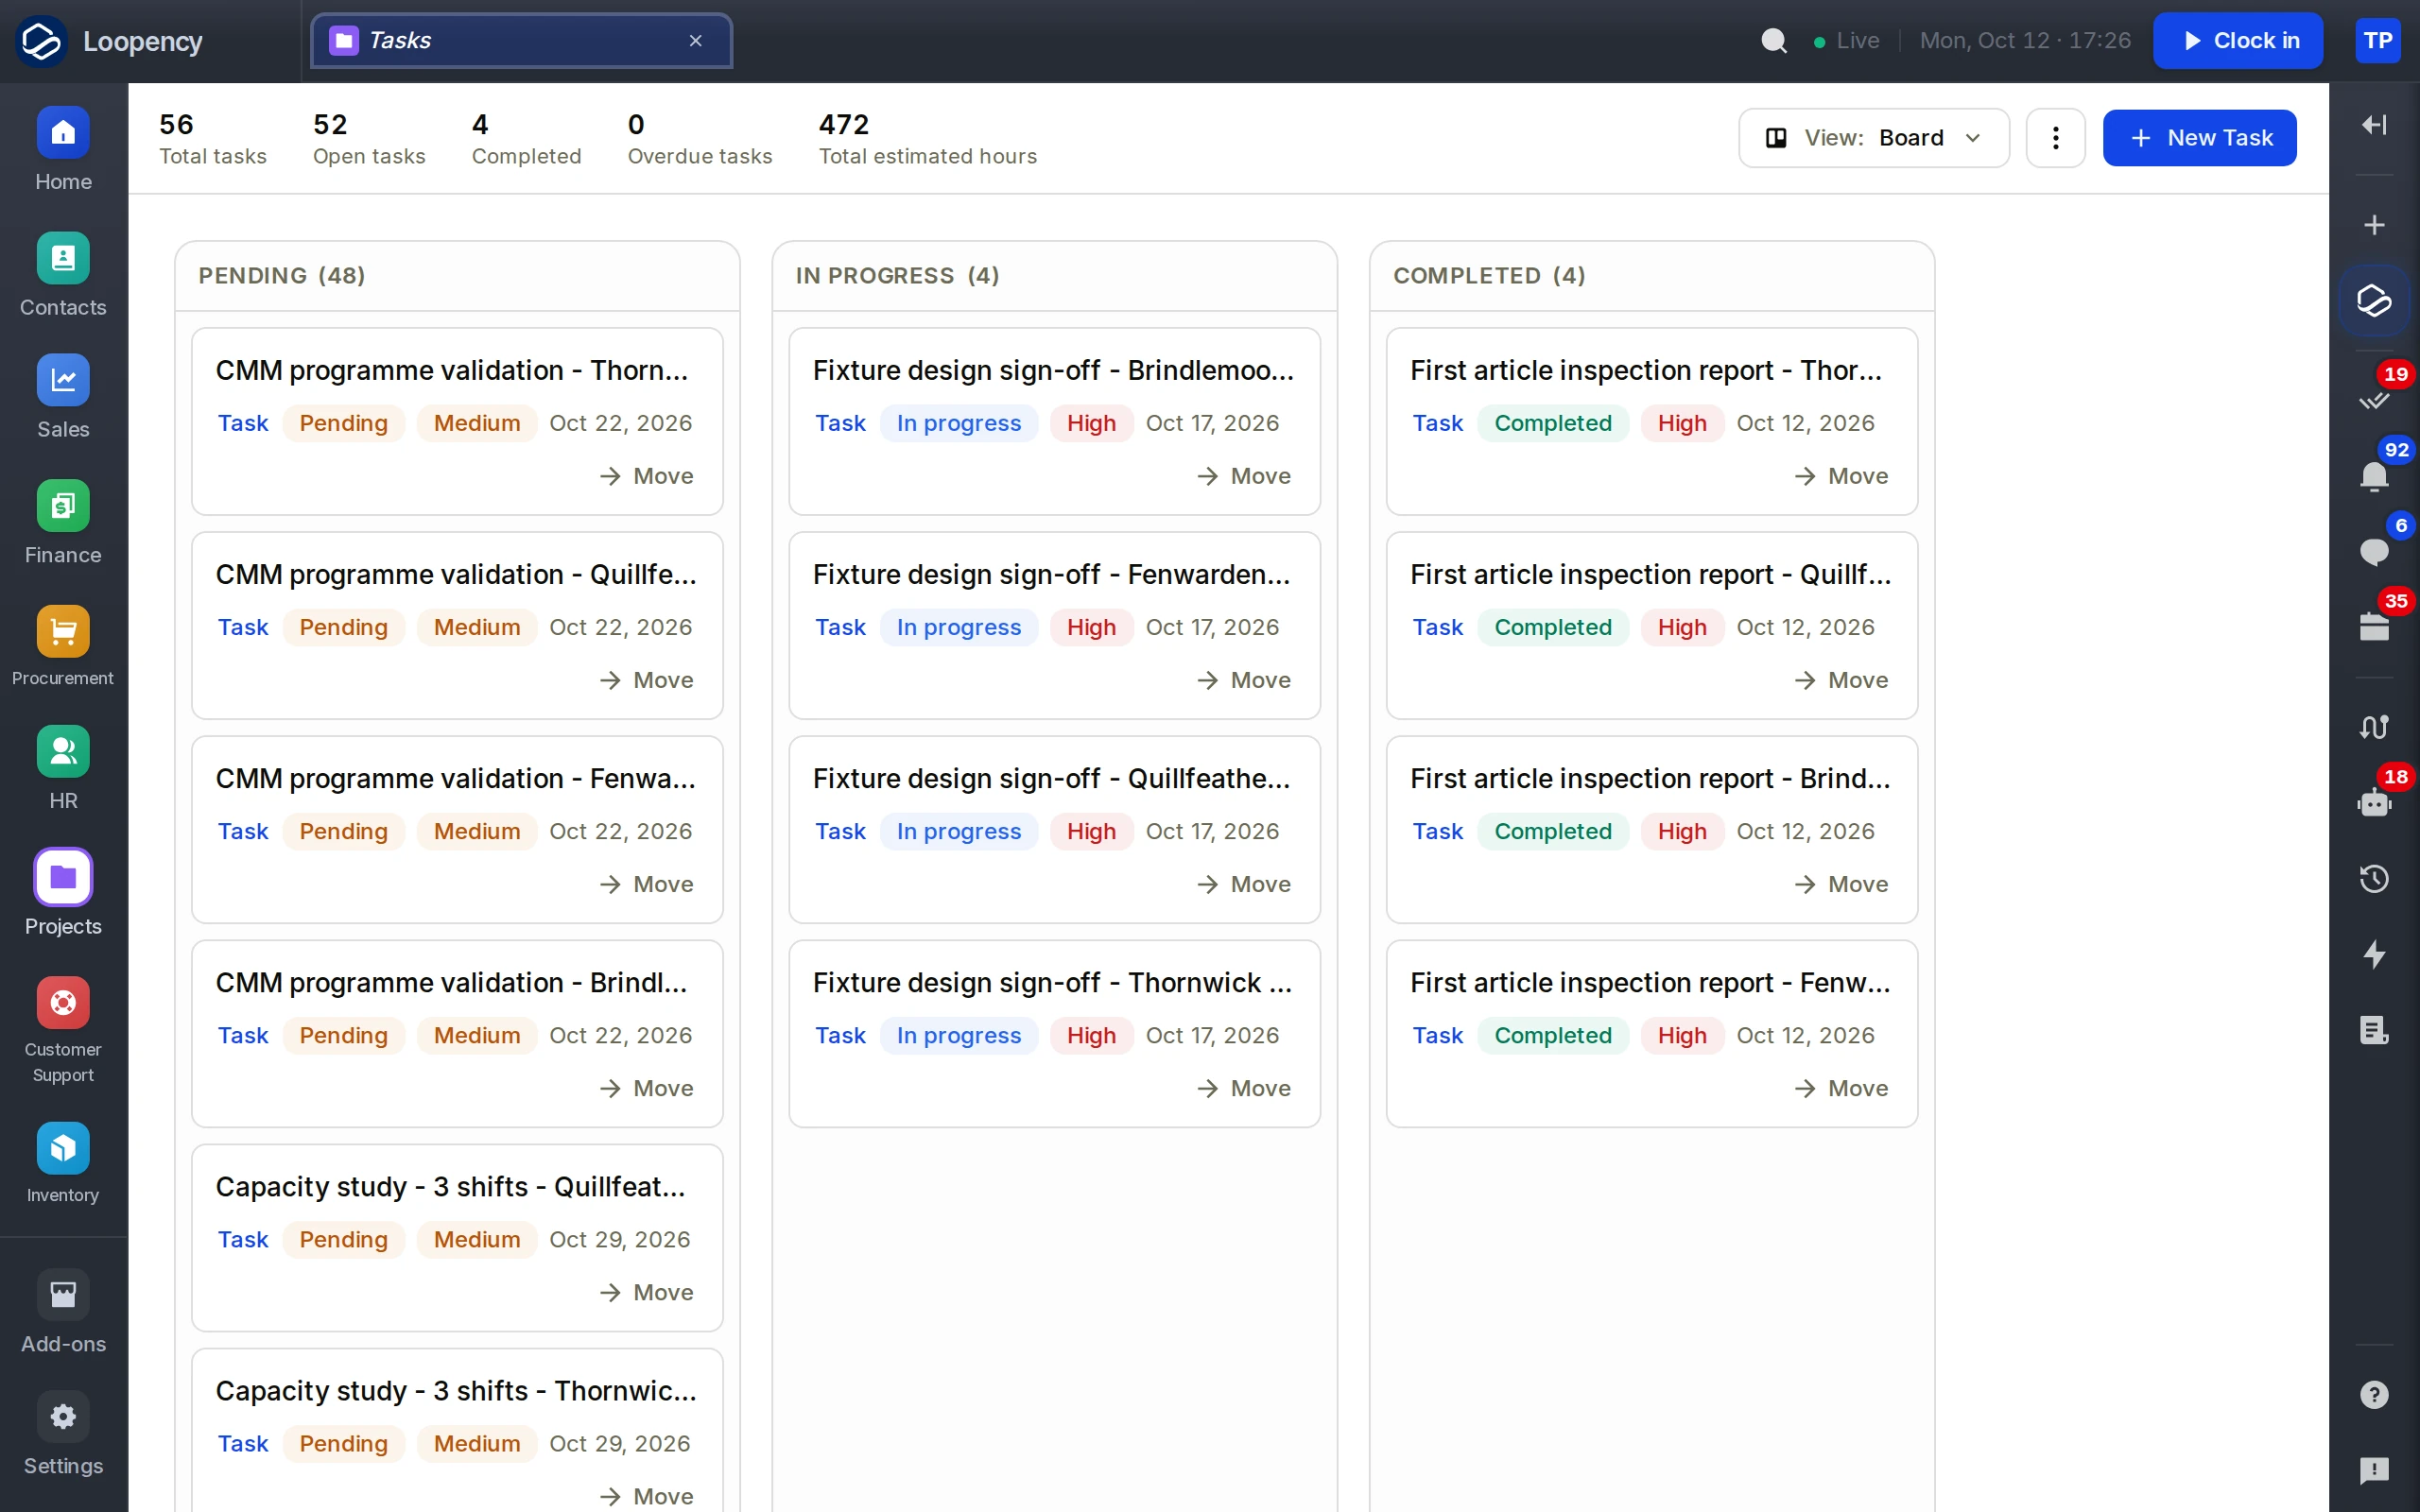This screenshot has width=2420, height=1512.
Task: Open the HR module icon
Action: 63,751
